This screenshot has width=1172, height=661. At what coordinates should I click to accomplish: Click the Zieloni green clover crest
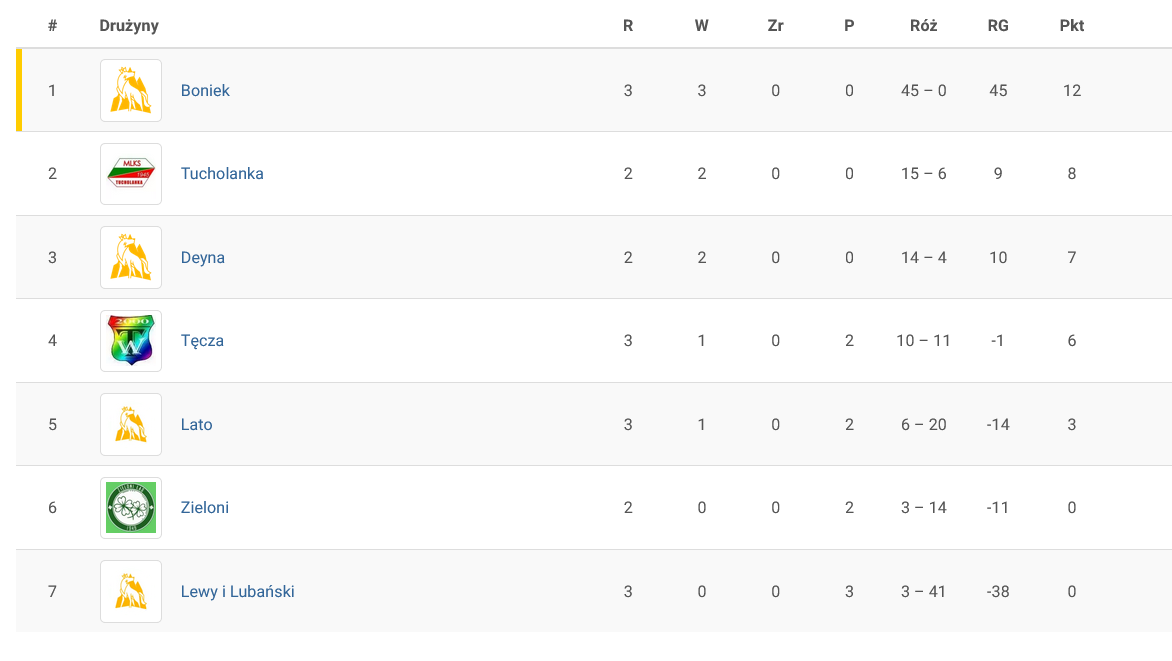click(131, 508)
